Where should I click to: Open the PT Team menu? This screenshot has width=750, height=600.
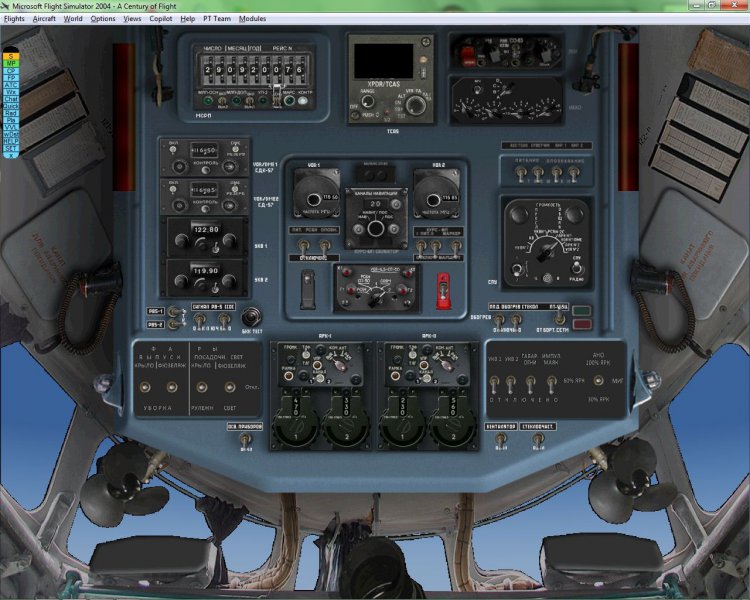[x=217, y=19]
